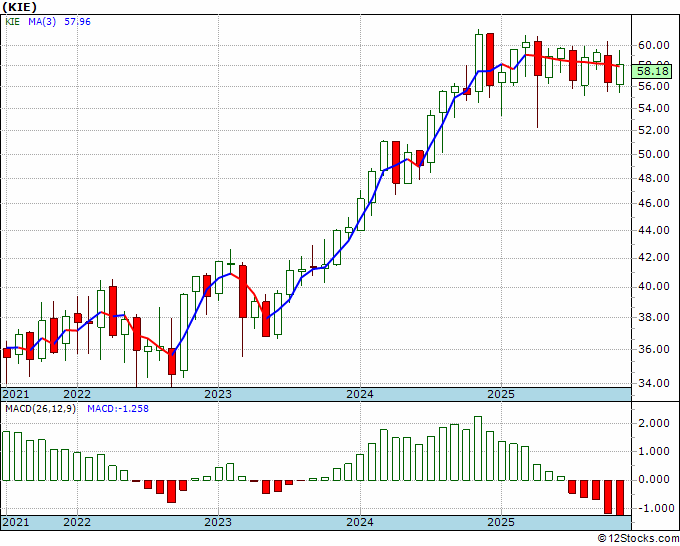The width and height of the screenshot is (680, 546).
Task: Click the 57.96 moving average value
Action: tap(77, 21)
